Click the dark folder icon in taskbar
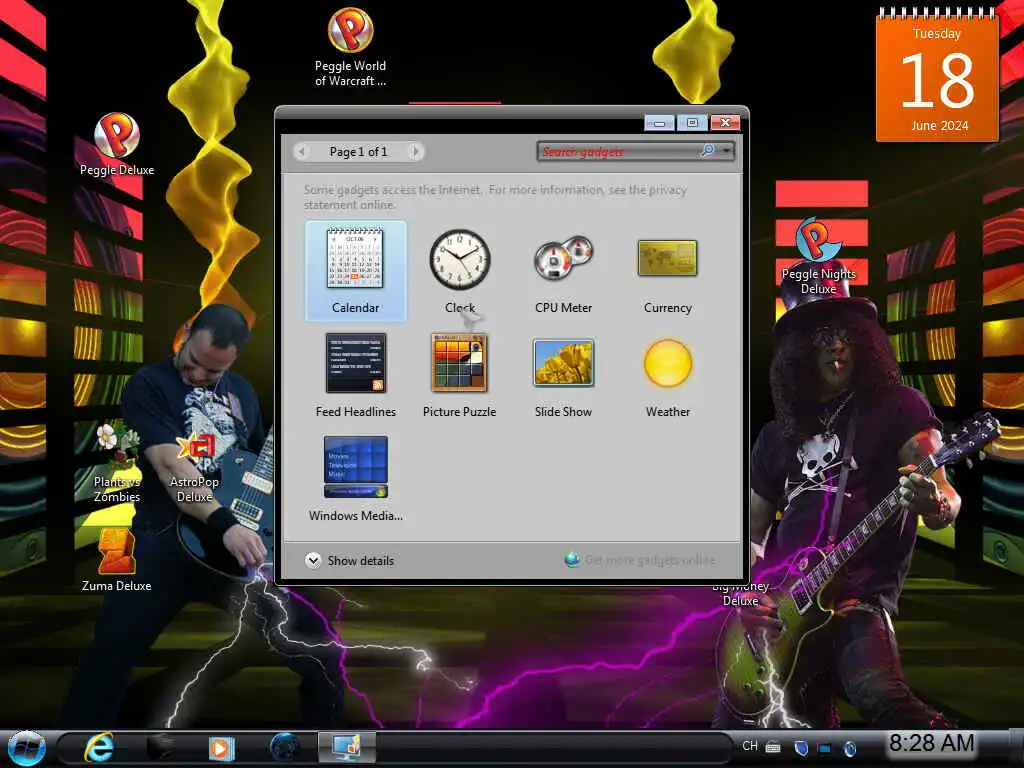This screenshot has width=1024, height=768. point(161,747)
